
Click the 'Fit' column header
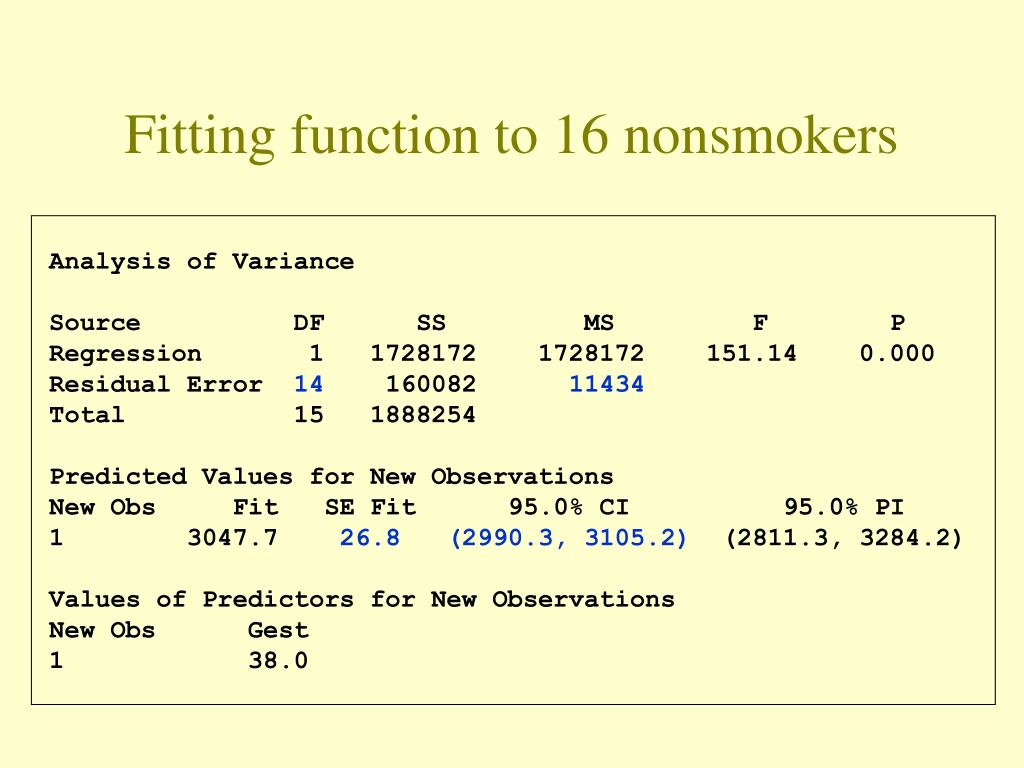(256, 507)
